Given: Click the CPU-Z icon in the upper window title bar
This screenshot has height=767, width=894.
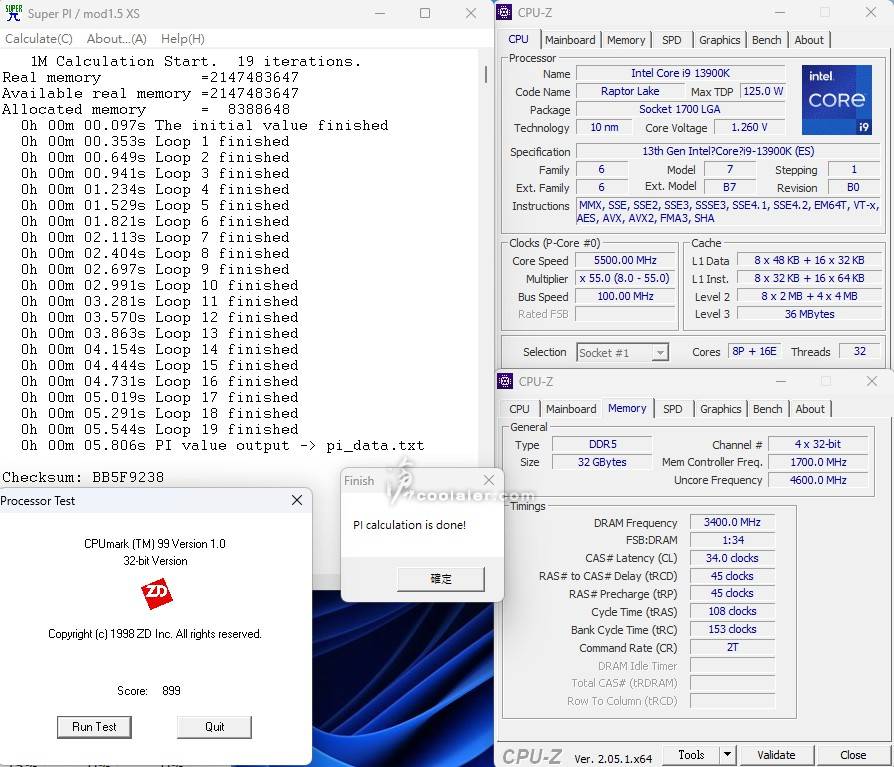Looking at the screenshot, I should pyautogui.click(x=506, y=13).
